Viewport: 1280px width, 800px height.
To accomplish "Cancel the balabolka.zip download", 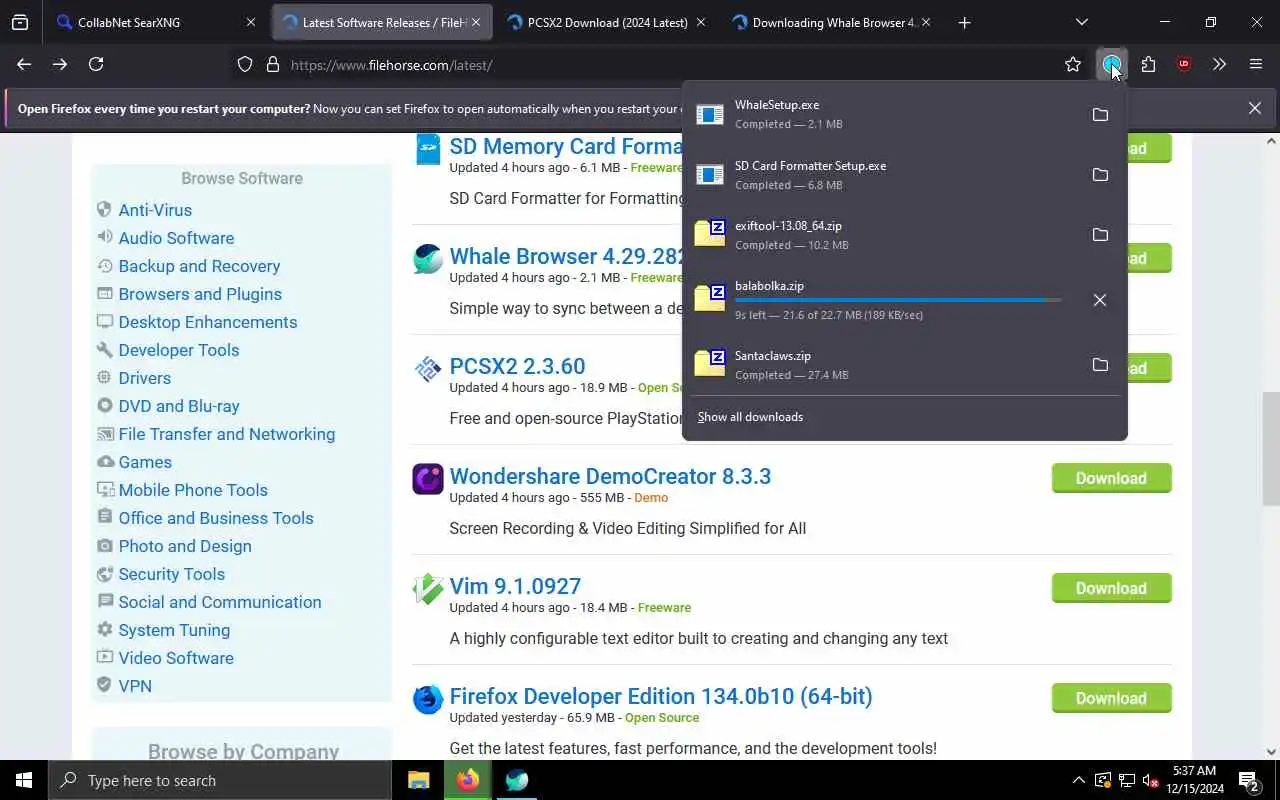I will (x=1100, y=300).
